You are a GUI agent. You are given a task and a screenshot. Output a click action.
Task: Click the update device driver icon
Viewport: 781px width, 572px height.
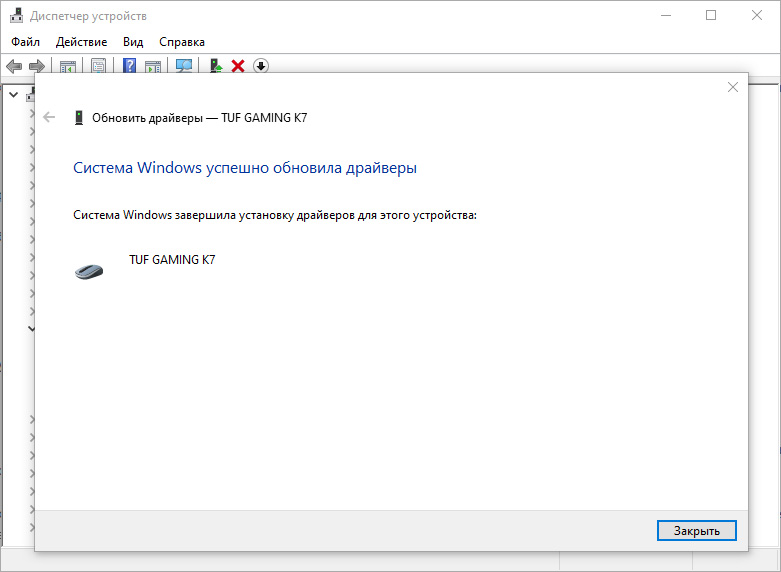[216, 66]
